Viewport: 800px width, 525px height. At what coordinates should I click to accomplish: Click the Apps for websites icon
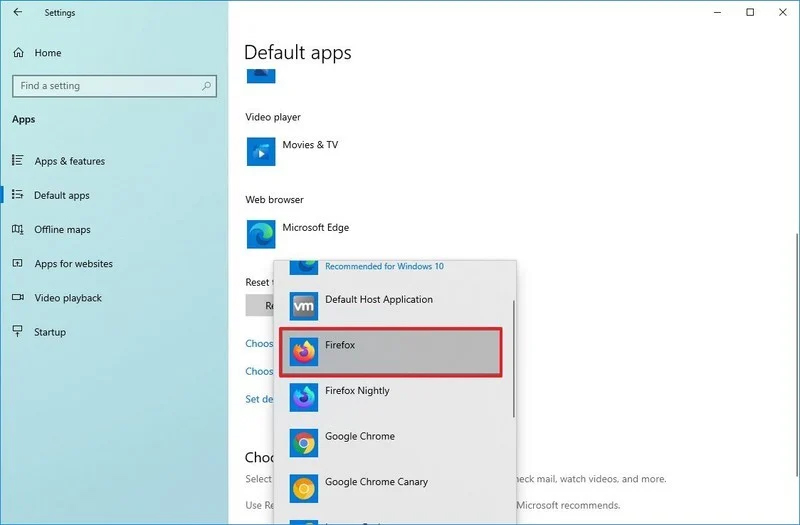[x=17, y=263]
